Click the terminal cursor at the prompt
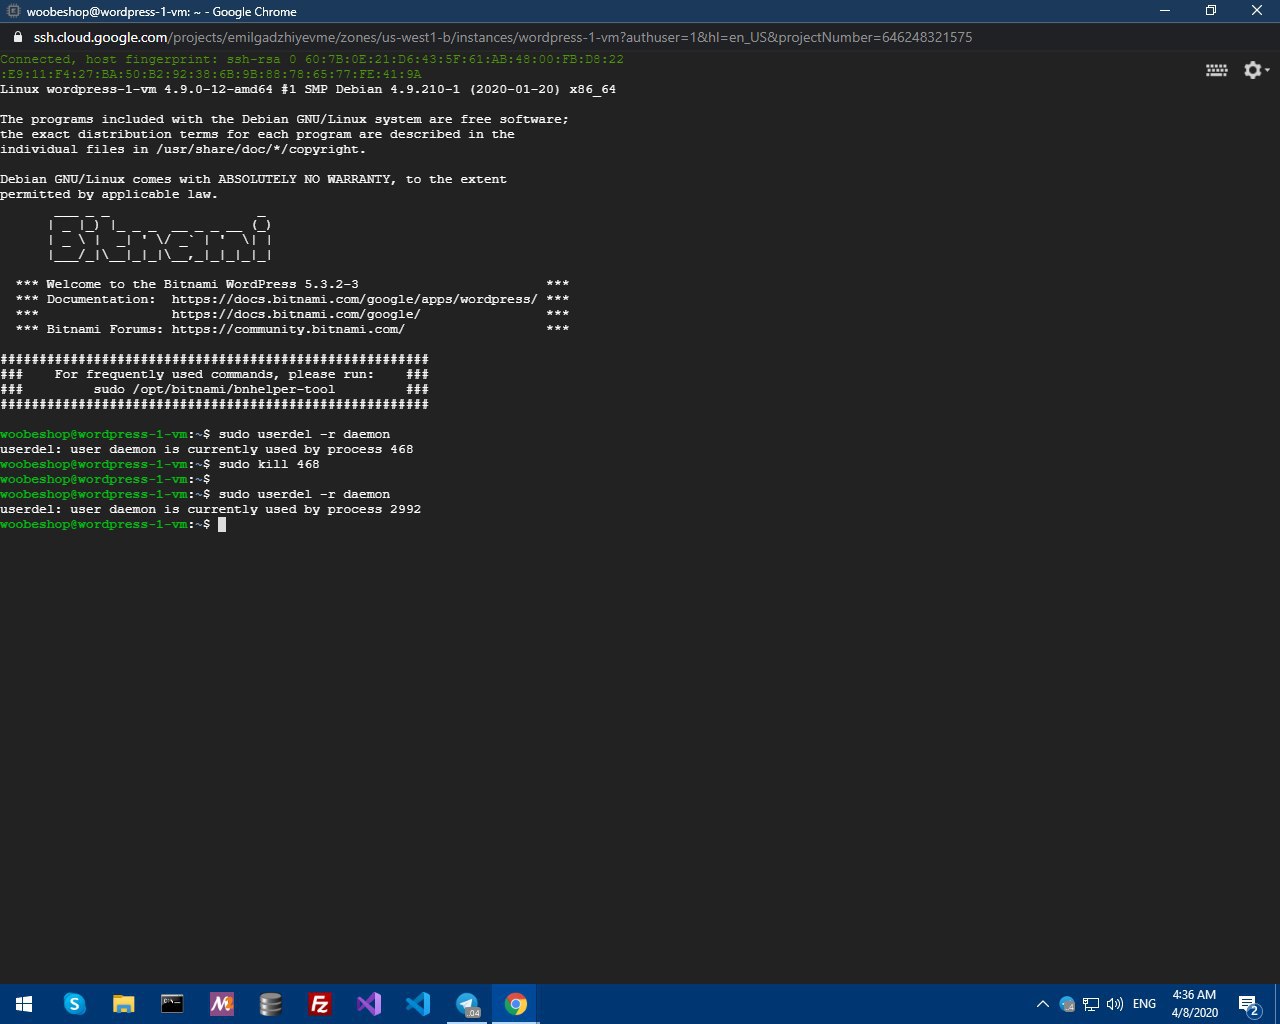1280x1024 pixels. coord(222,524)
